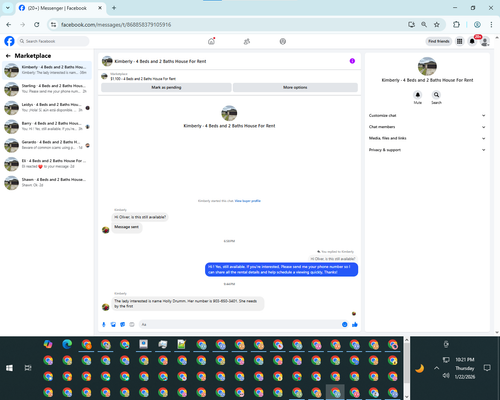Open Chrome profile avatar icon
Viewport: 500px width, 400px height.
(477, 25)
